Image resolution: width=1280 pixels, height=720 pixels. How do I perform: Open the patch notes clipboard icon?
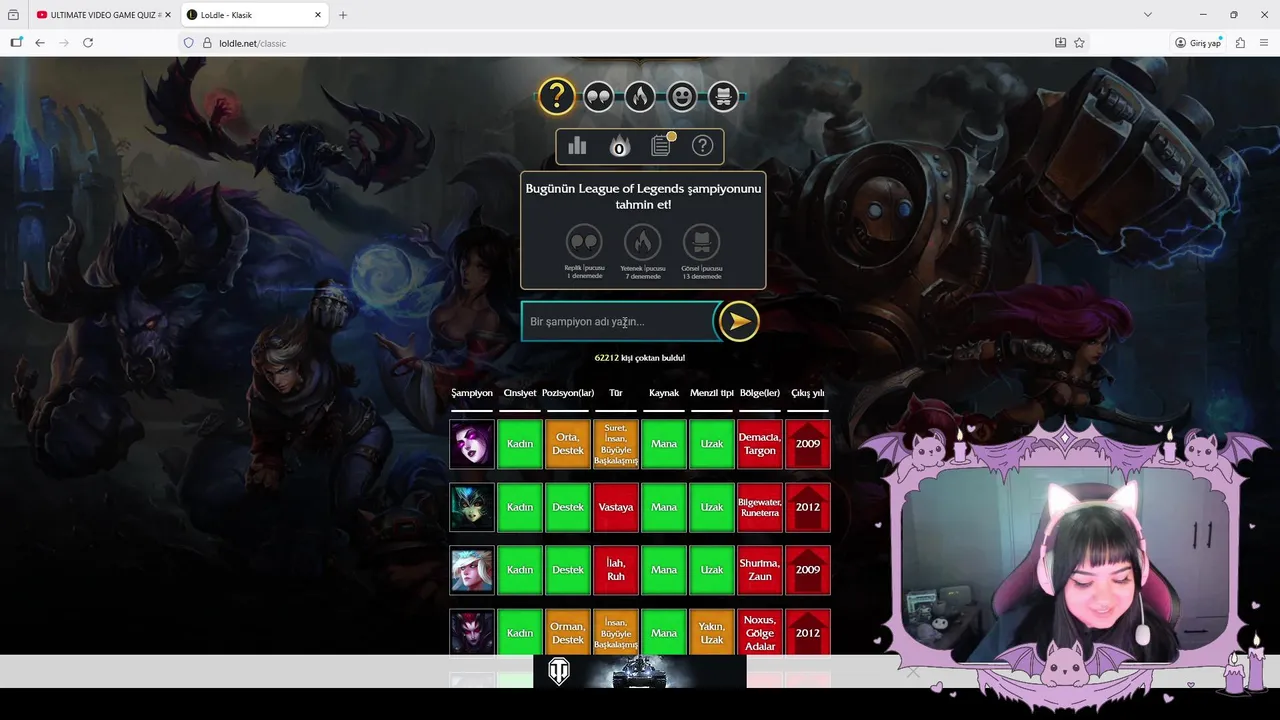(x=661, y=146)
